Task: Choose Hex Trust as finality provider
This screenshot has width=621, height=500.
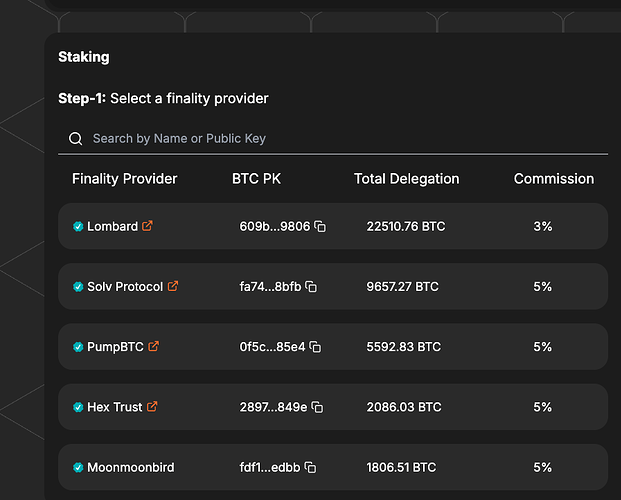Action: pyautogui.click(x=333, y=407)
